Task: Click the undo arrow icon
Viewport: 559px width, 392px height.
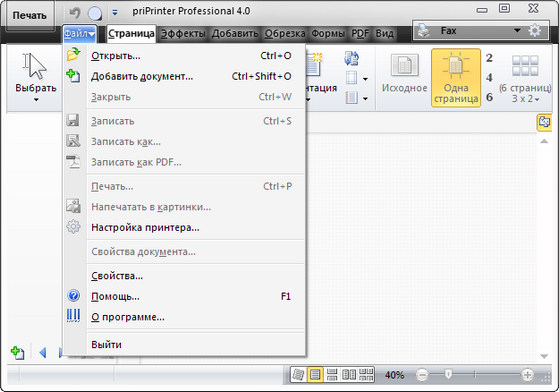Action: (75, 13)
